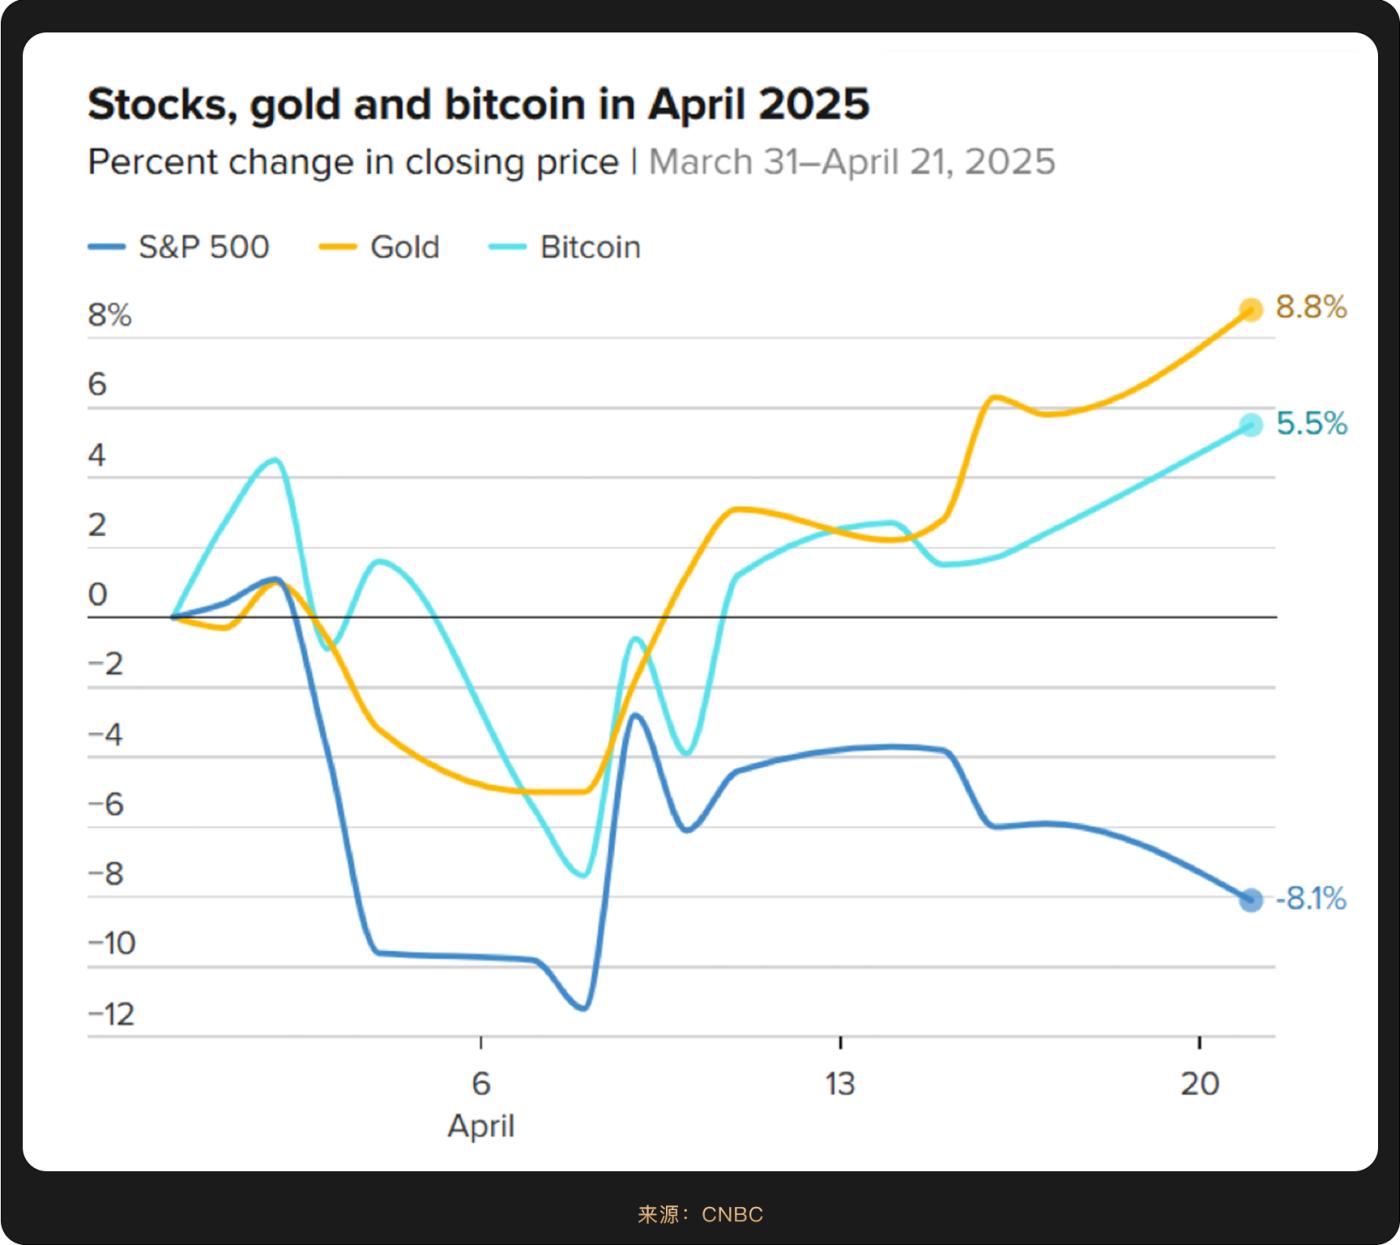Click the CNBC source credit text

coord(732,1214)
